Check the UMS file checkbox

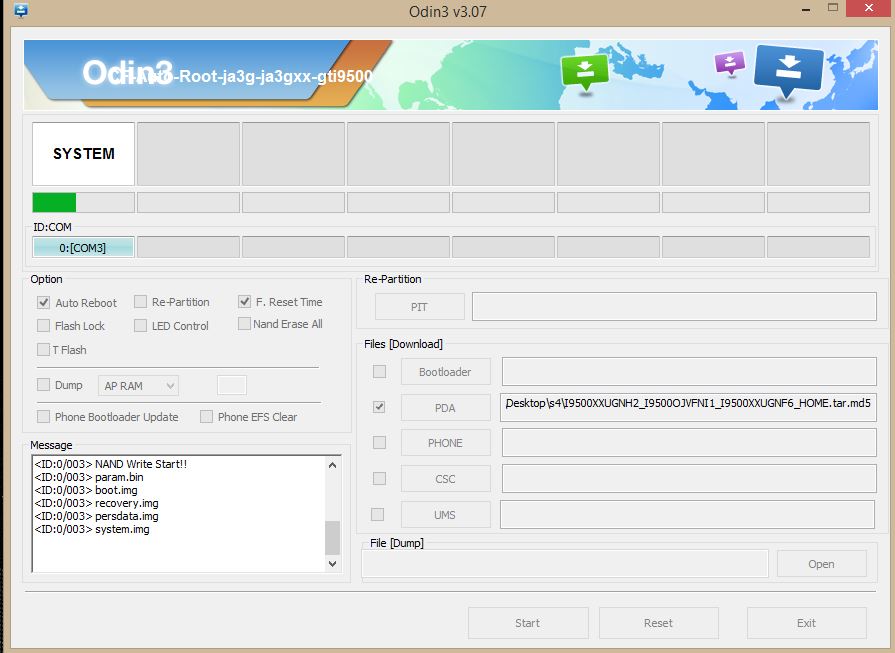point(377,514)
